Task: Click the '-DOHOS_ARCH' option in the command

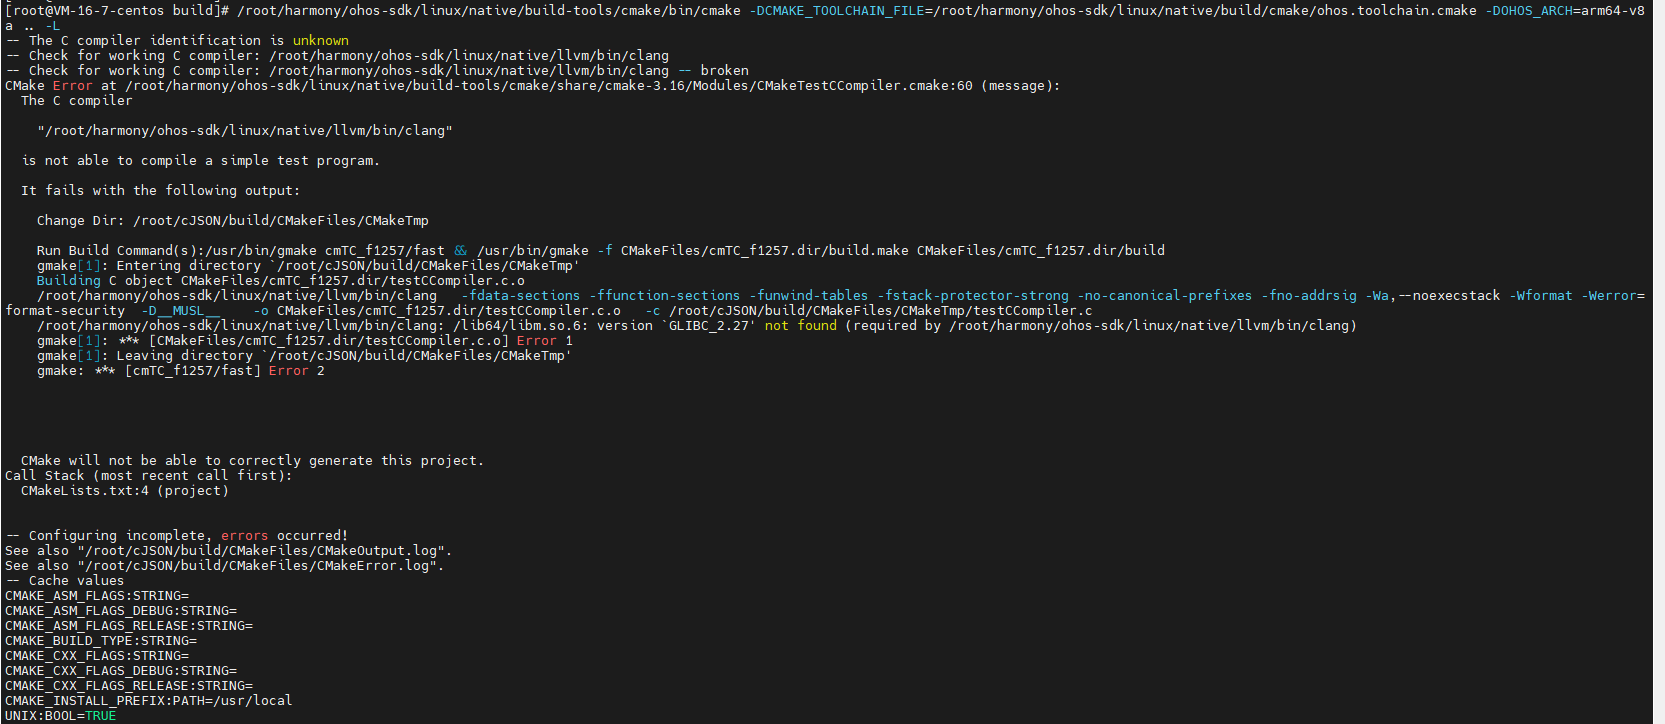Action: point(1528,11)
